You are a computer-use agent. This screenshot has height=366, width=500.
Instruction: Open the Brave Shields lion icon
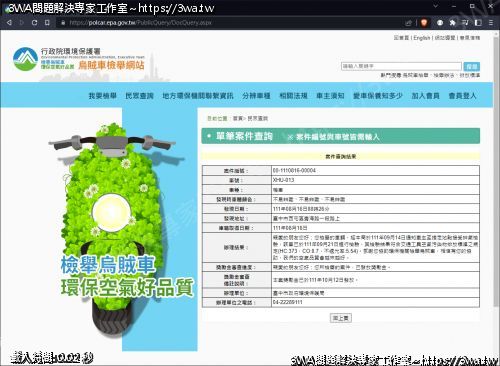424,23
